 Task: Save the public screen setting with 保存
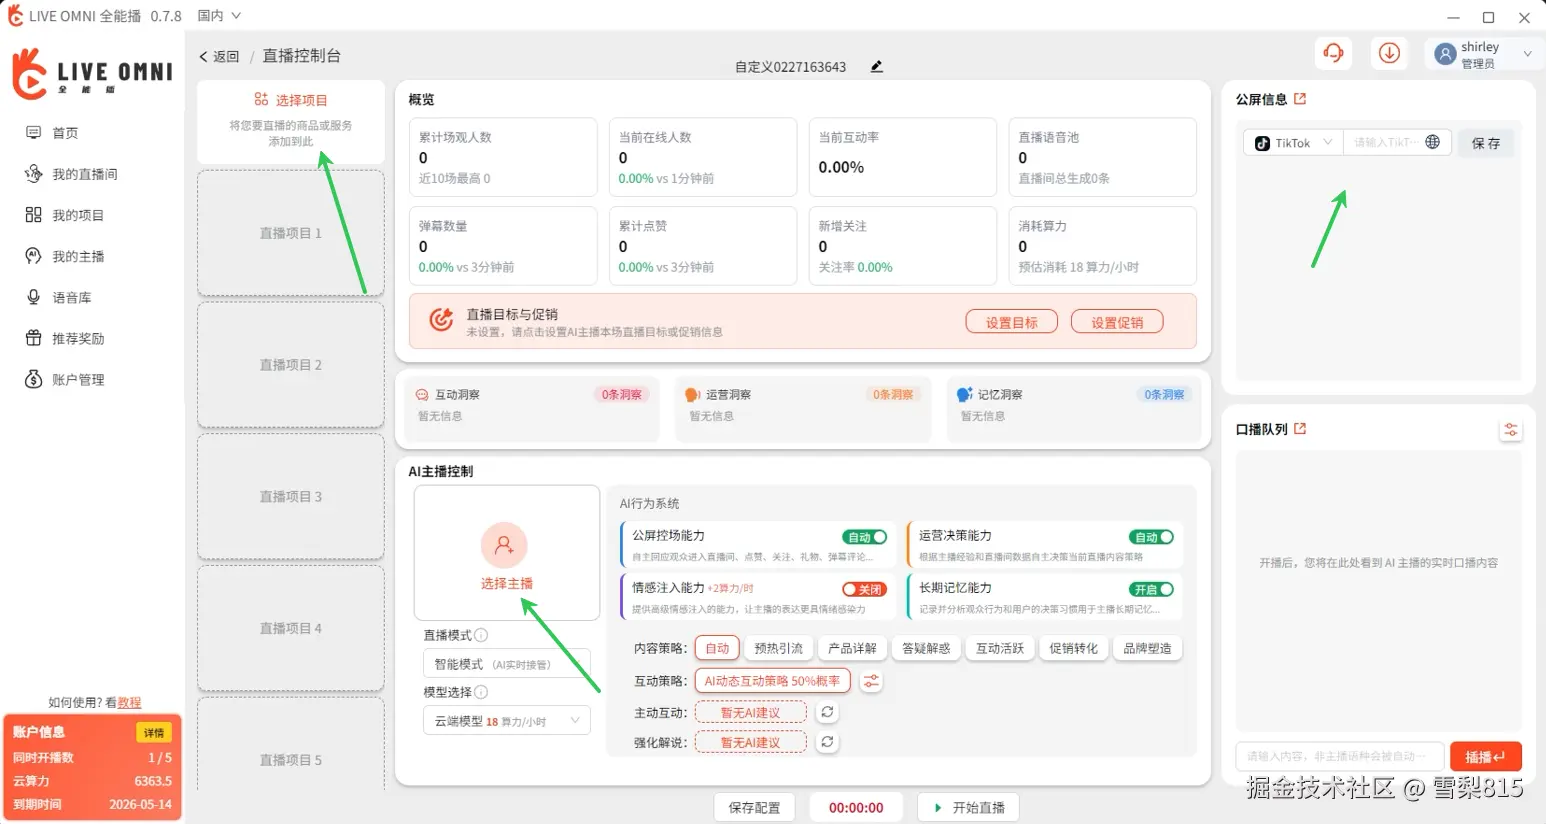(1486, 143)
